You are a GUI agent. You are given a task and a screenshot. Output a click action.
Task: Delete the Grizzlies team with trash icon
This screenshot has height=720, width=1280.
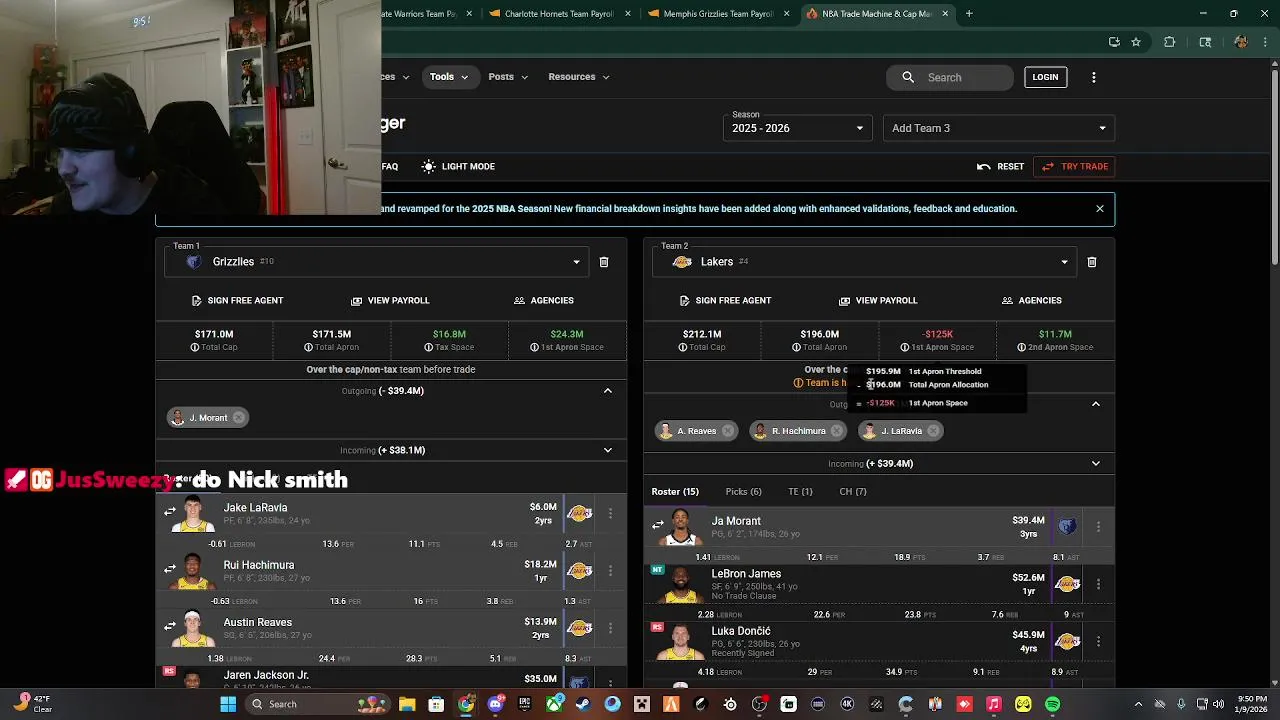pyautogui.click(x=604, y=262)
